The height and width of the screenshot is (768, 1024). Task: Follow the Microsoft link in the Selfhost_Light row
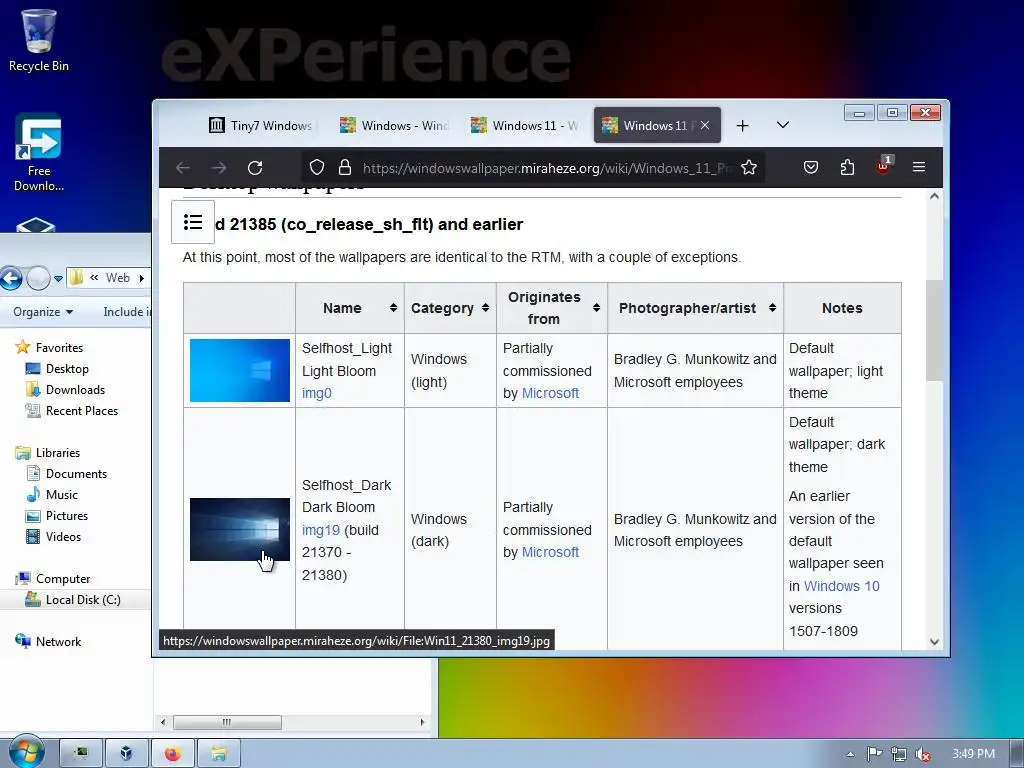pyautogui.click(x=551, y=393)
